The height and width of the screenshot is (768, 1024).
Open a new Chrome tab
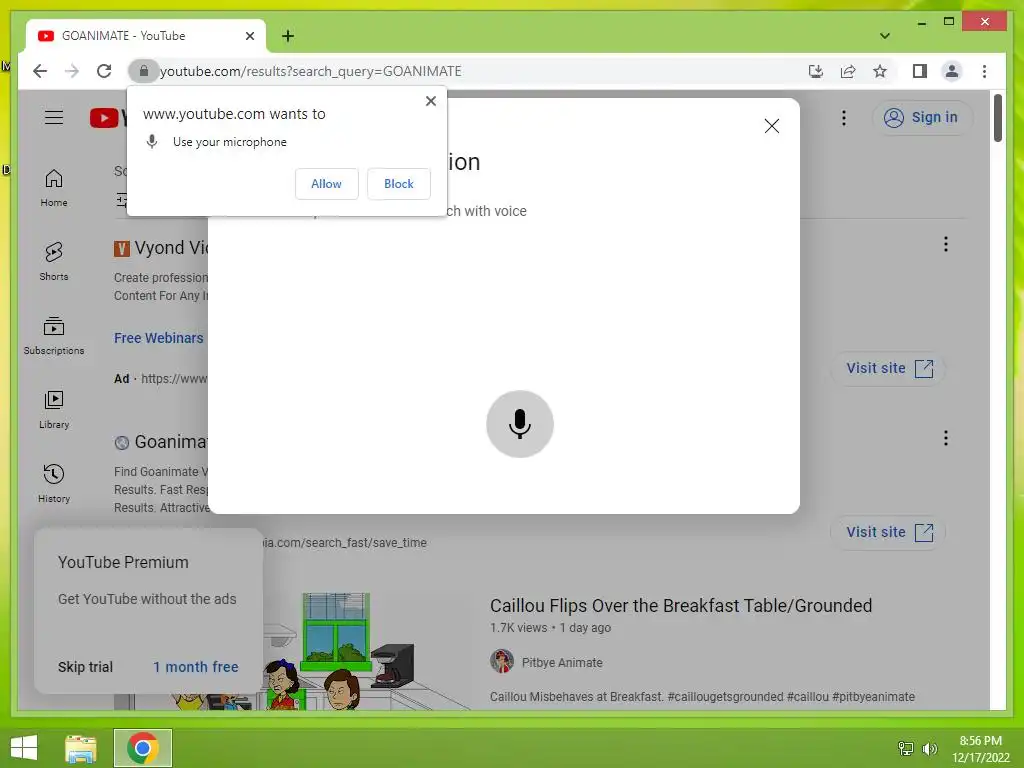288,36
